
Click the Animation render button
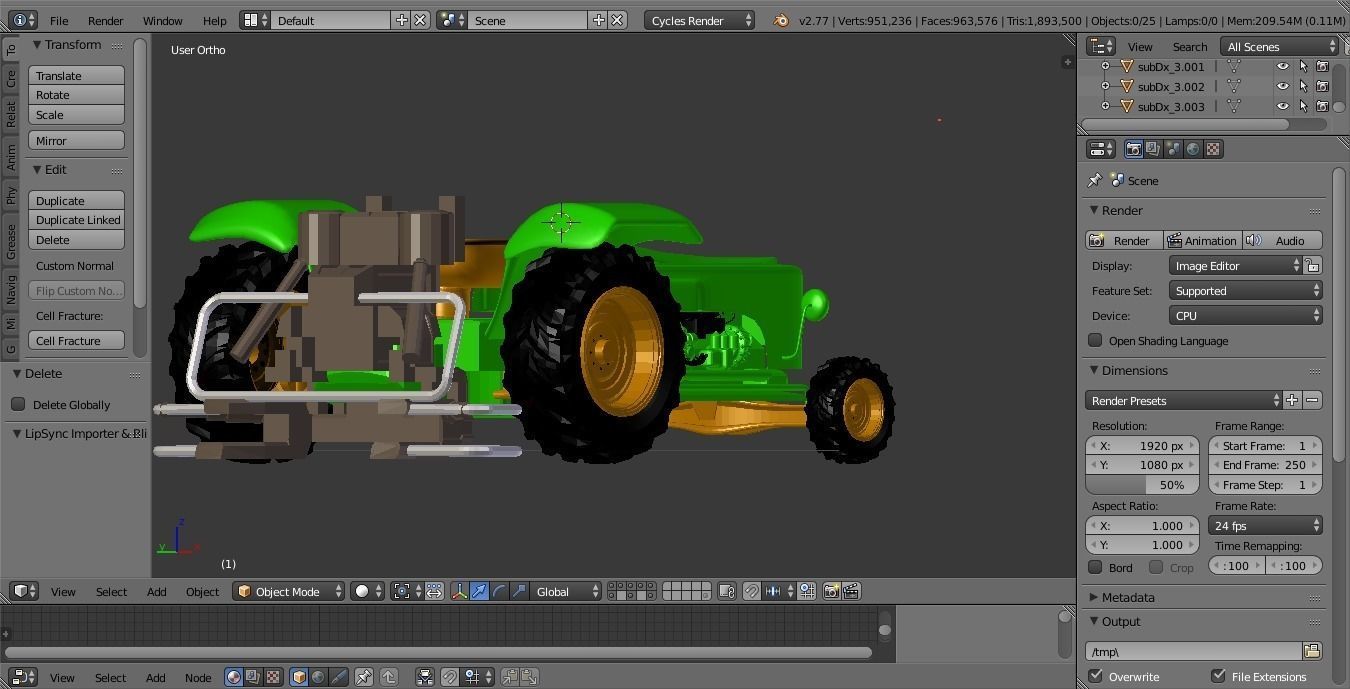(1203, 240)
